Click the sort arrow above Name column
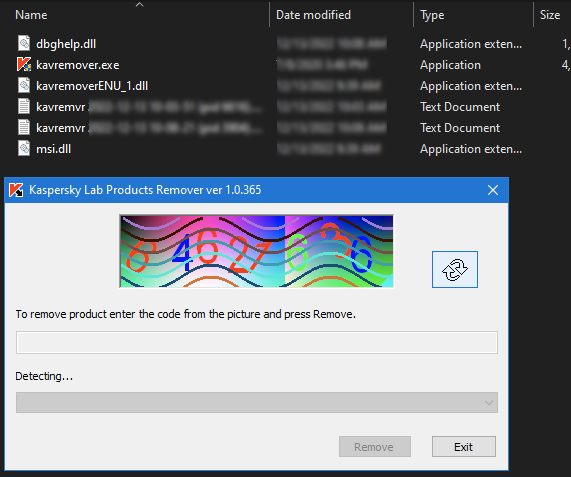 (139, 5)
